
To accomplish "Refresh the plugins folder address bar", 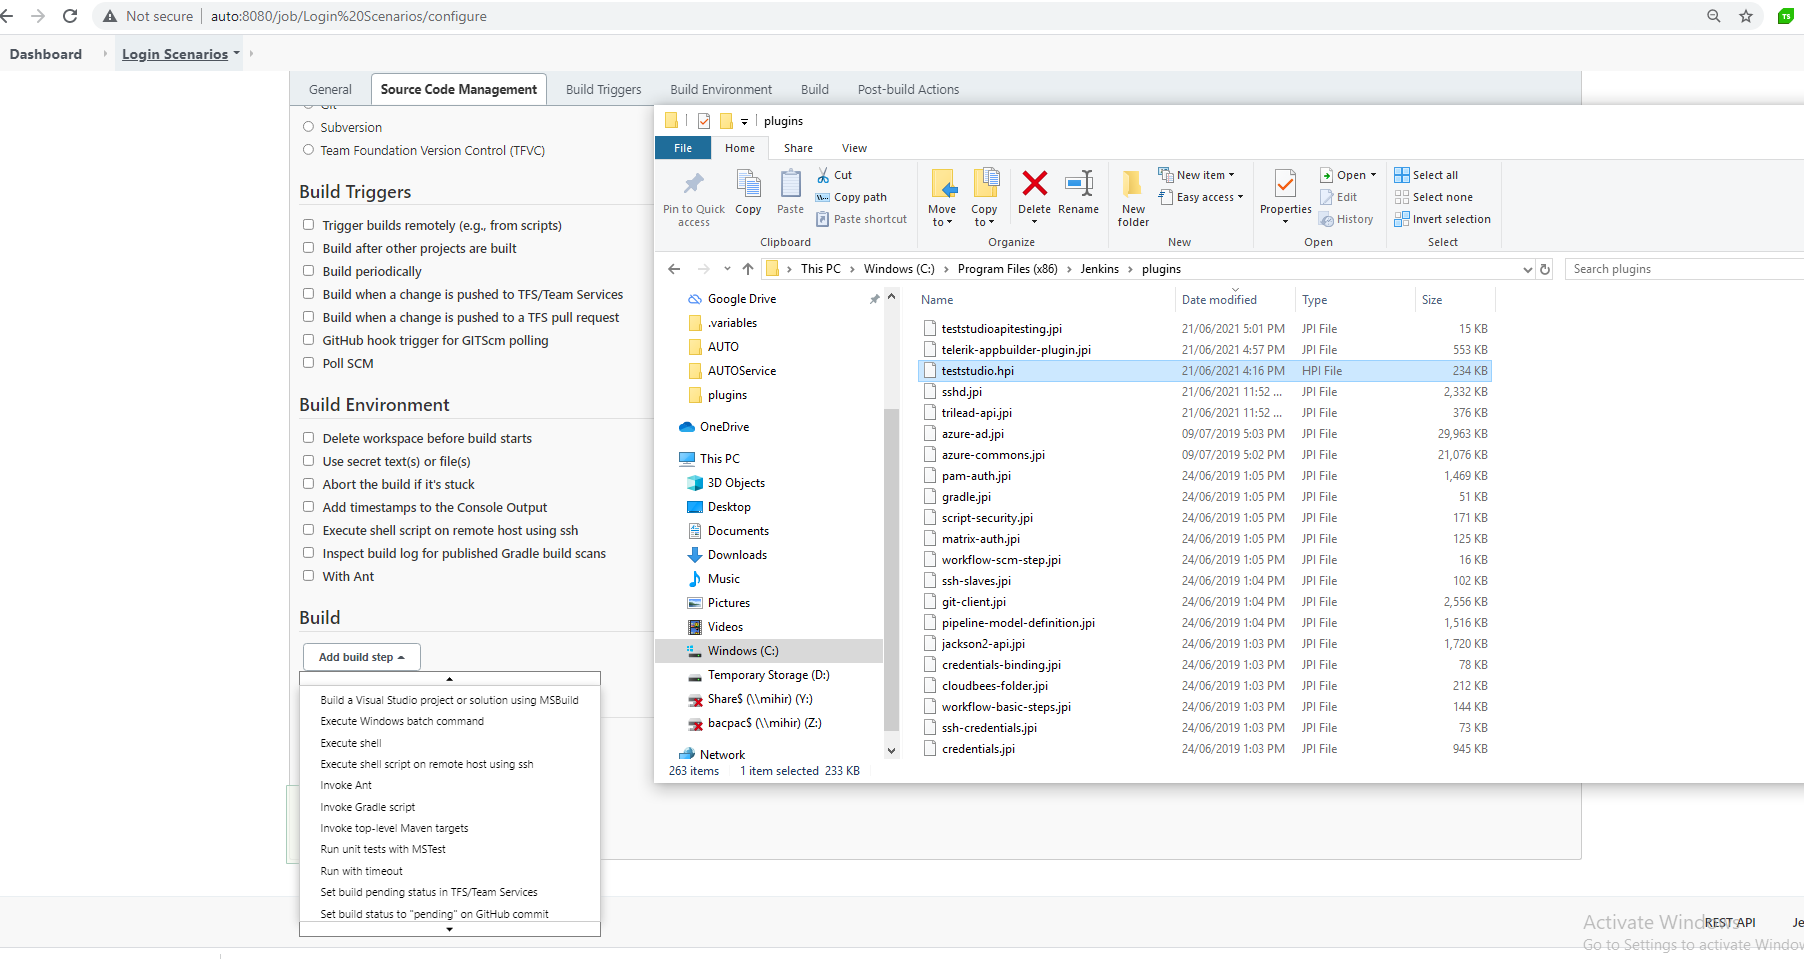I will point(1545,269).
